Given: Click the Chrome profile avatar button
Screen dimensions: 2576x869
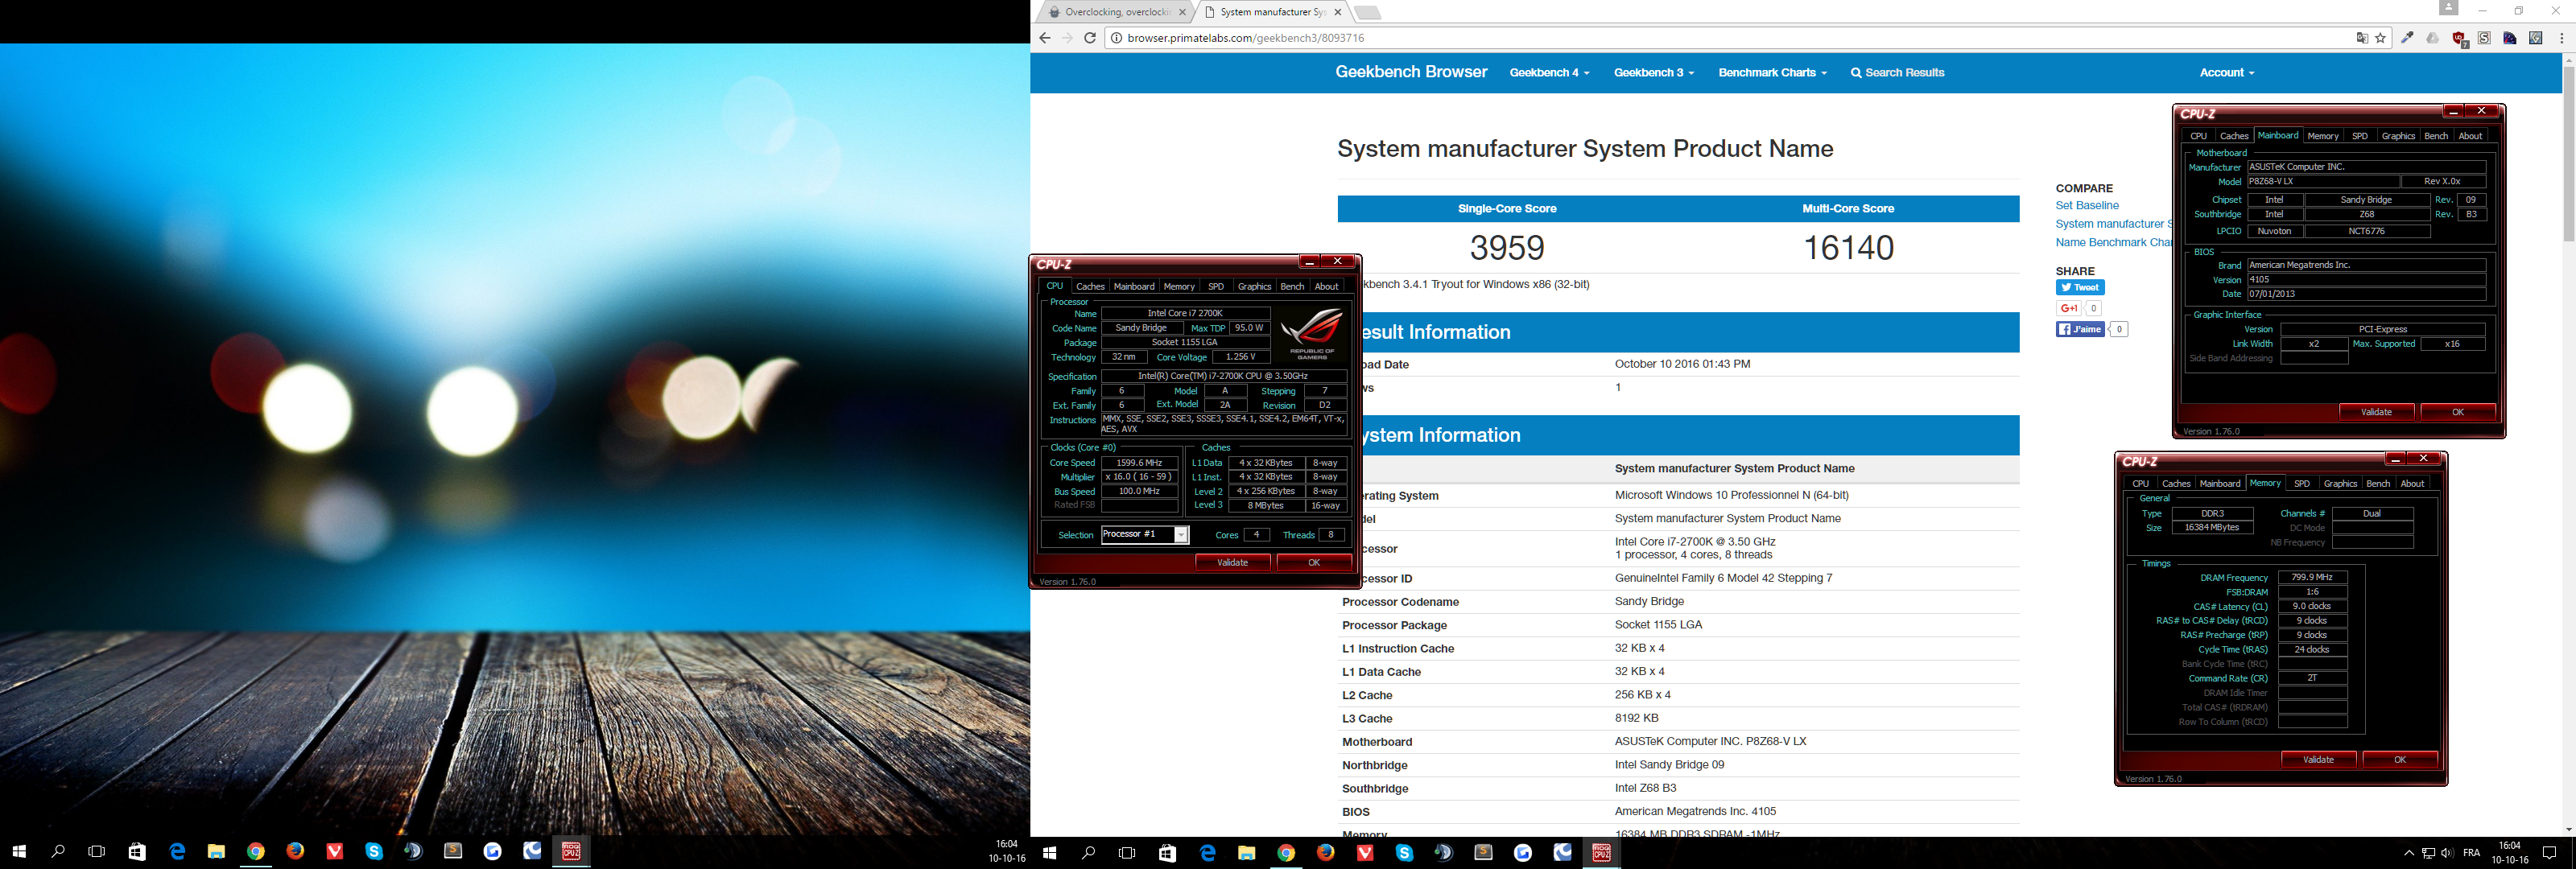Looking at the screenshot, I should pos(2448,8).
